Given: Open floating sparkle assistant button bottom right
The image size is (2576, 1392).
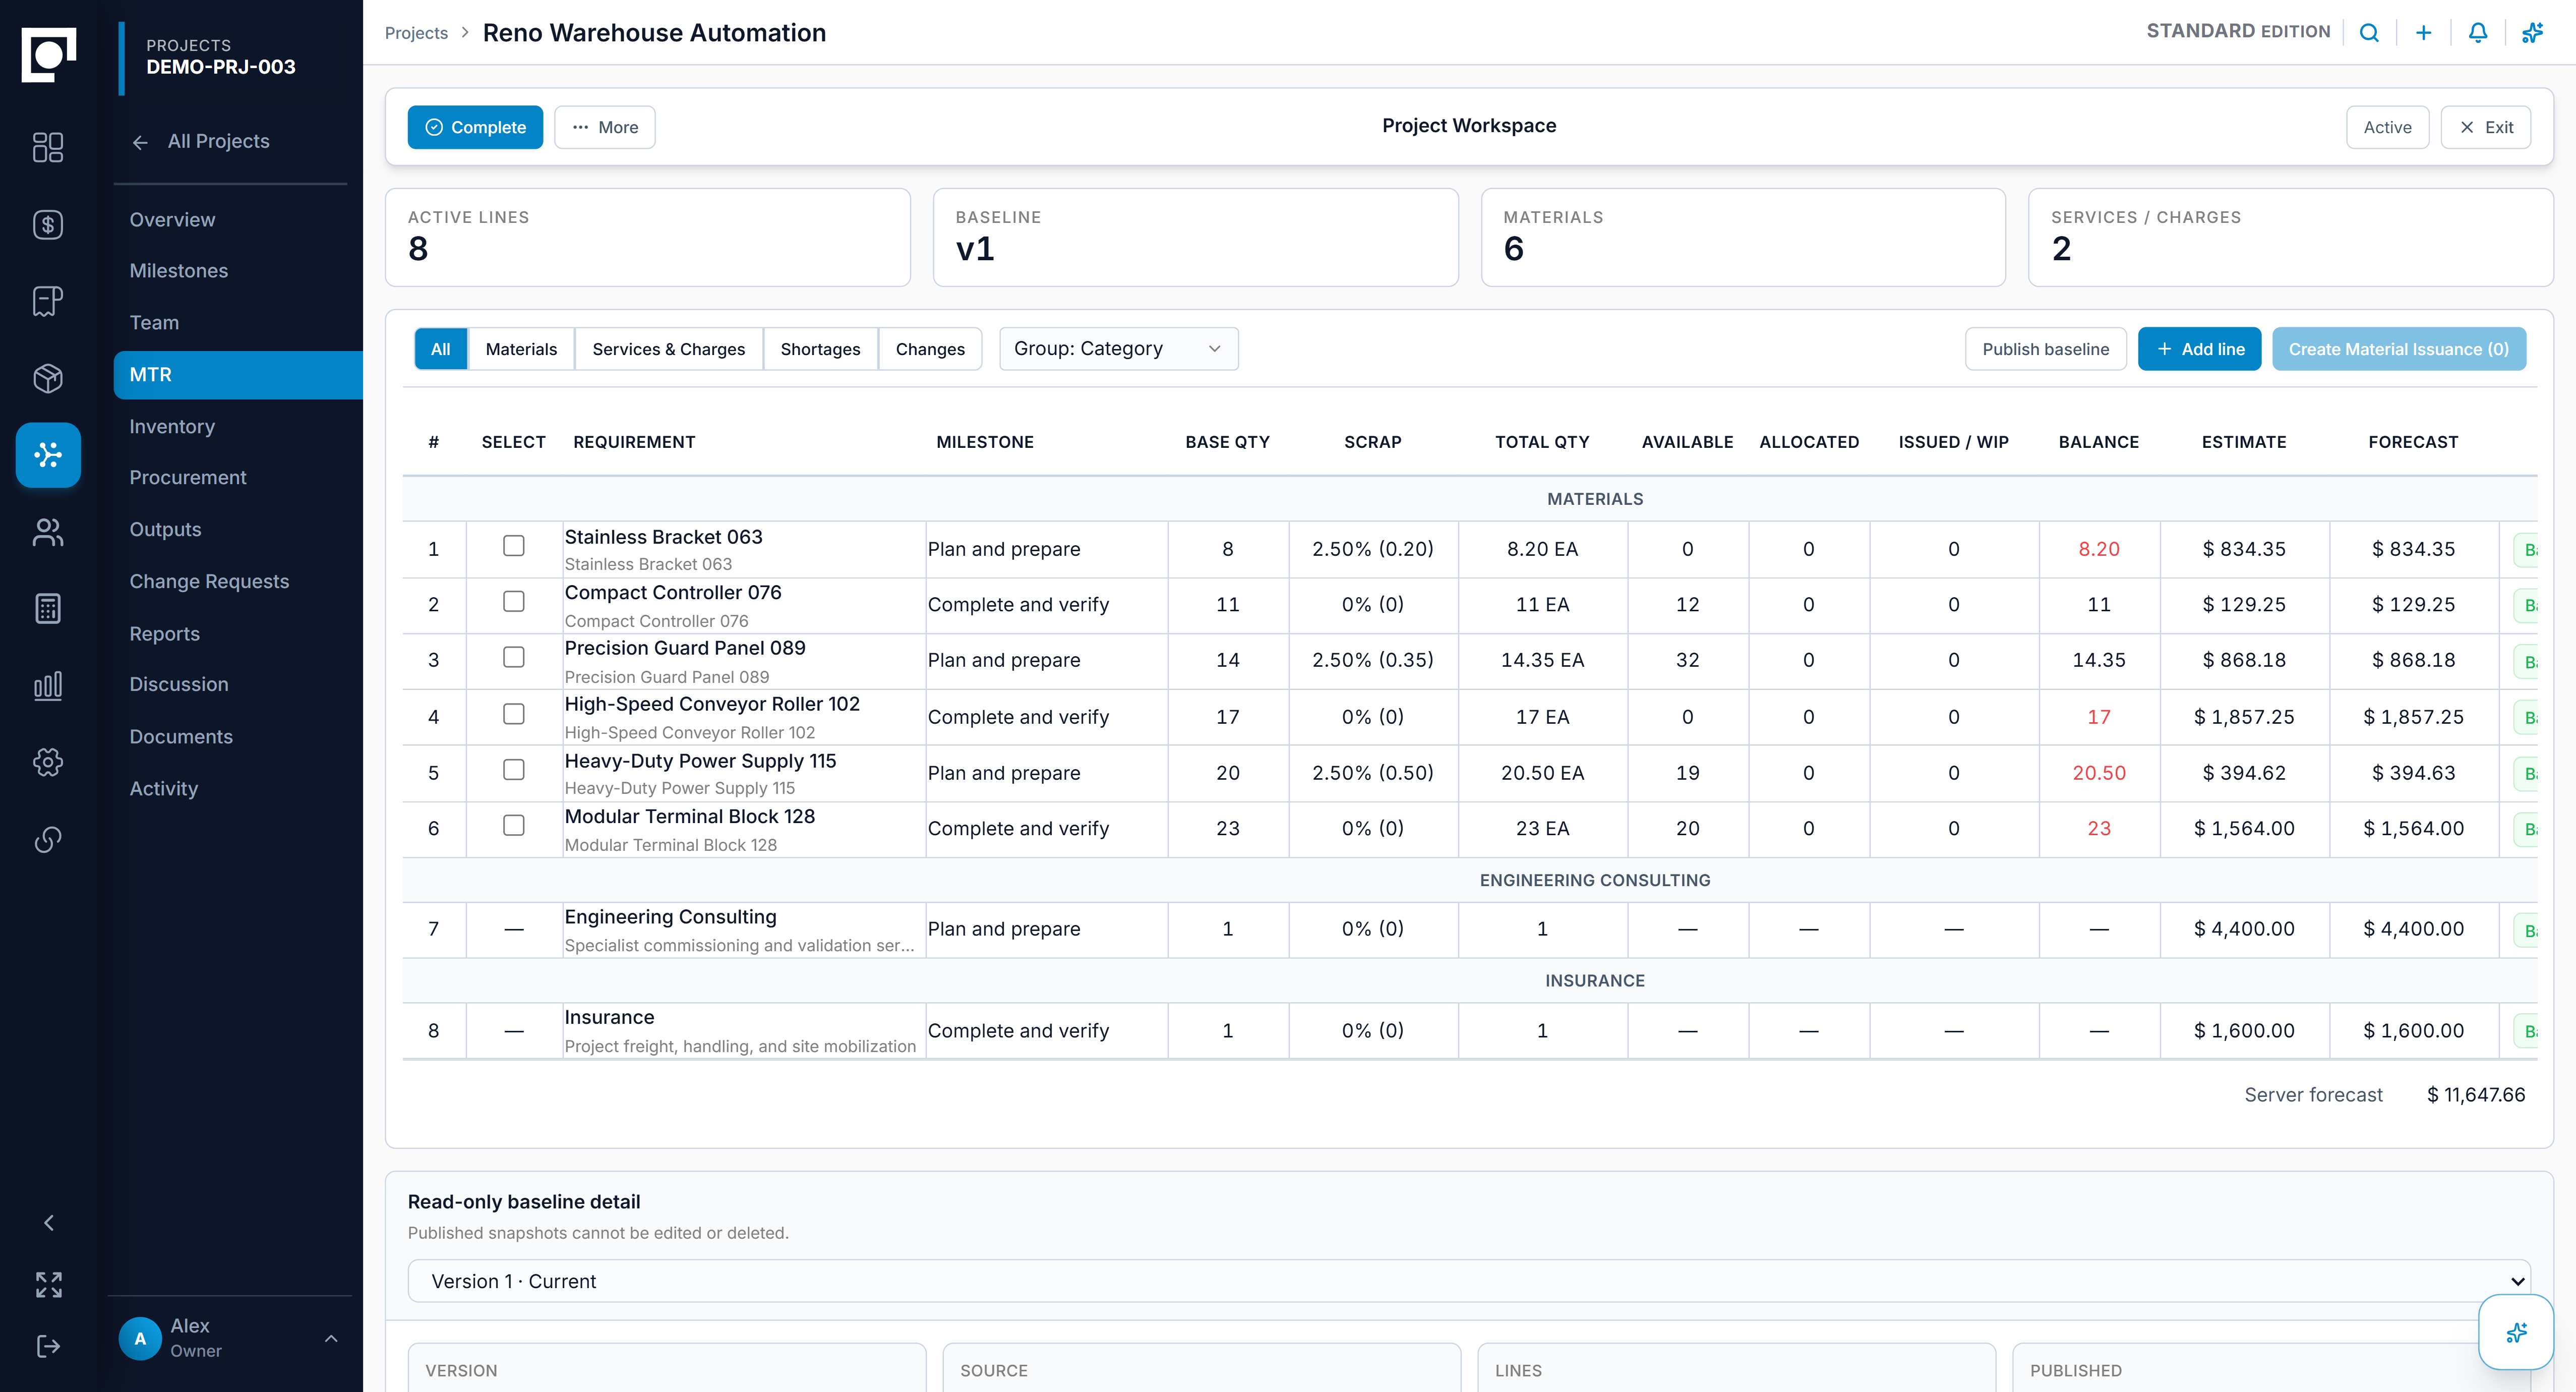Looking at the screenshot, I should [2516, 1332].
